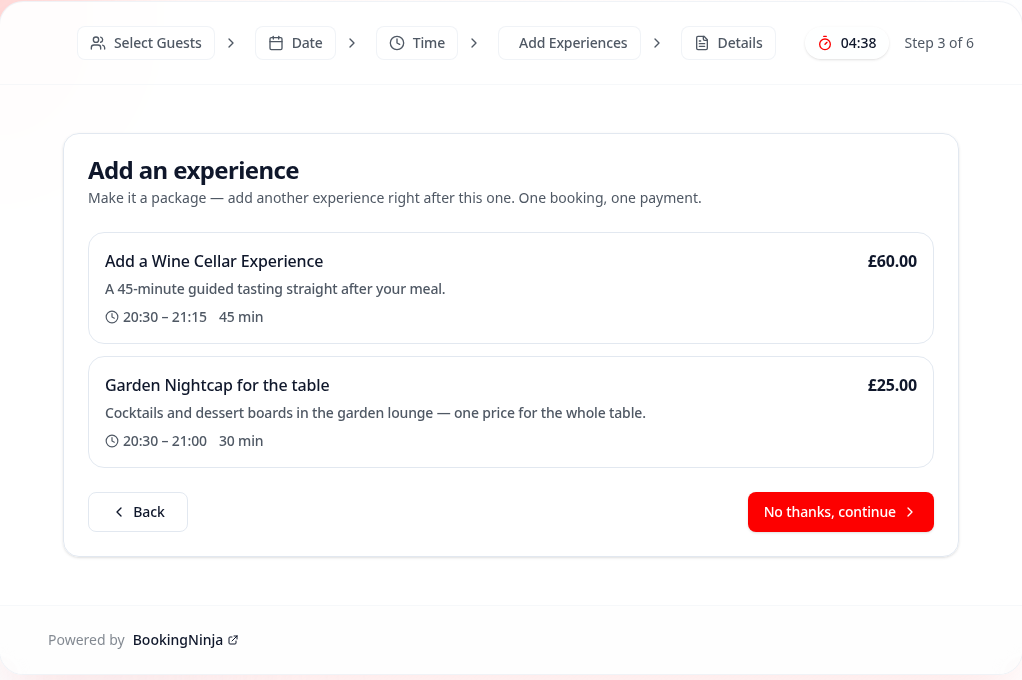This screenshot has height=680, width=1022.
Task: Click the Step 3 of 6 indicator
Action: [939, 43]
